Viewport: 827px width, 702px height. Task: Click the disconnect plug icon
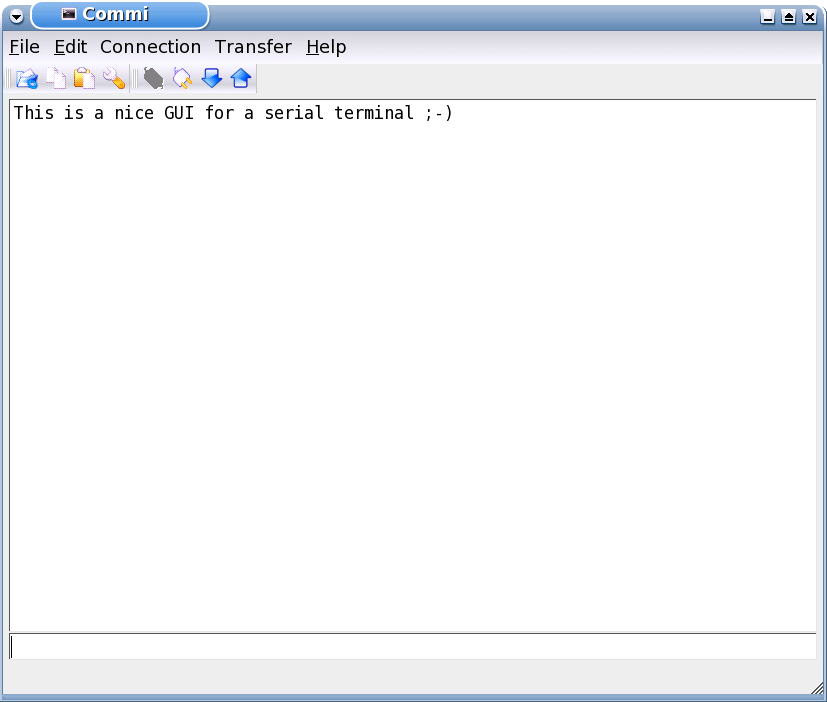click(182, 79)
